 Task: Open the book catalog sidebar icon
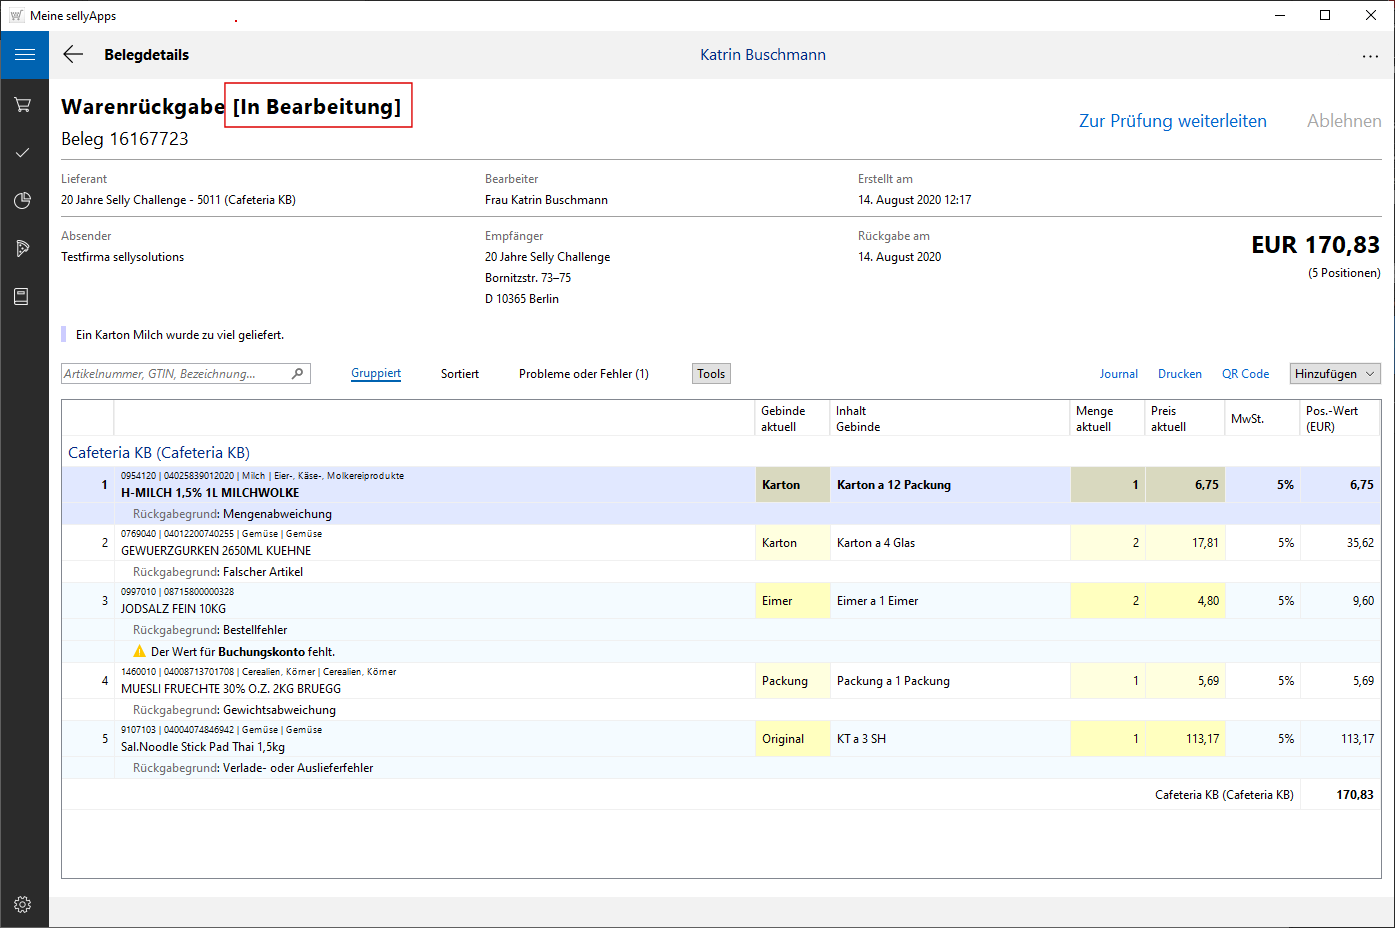pos(23,296)
